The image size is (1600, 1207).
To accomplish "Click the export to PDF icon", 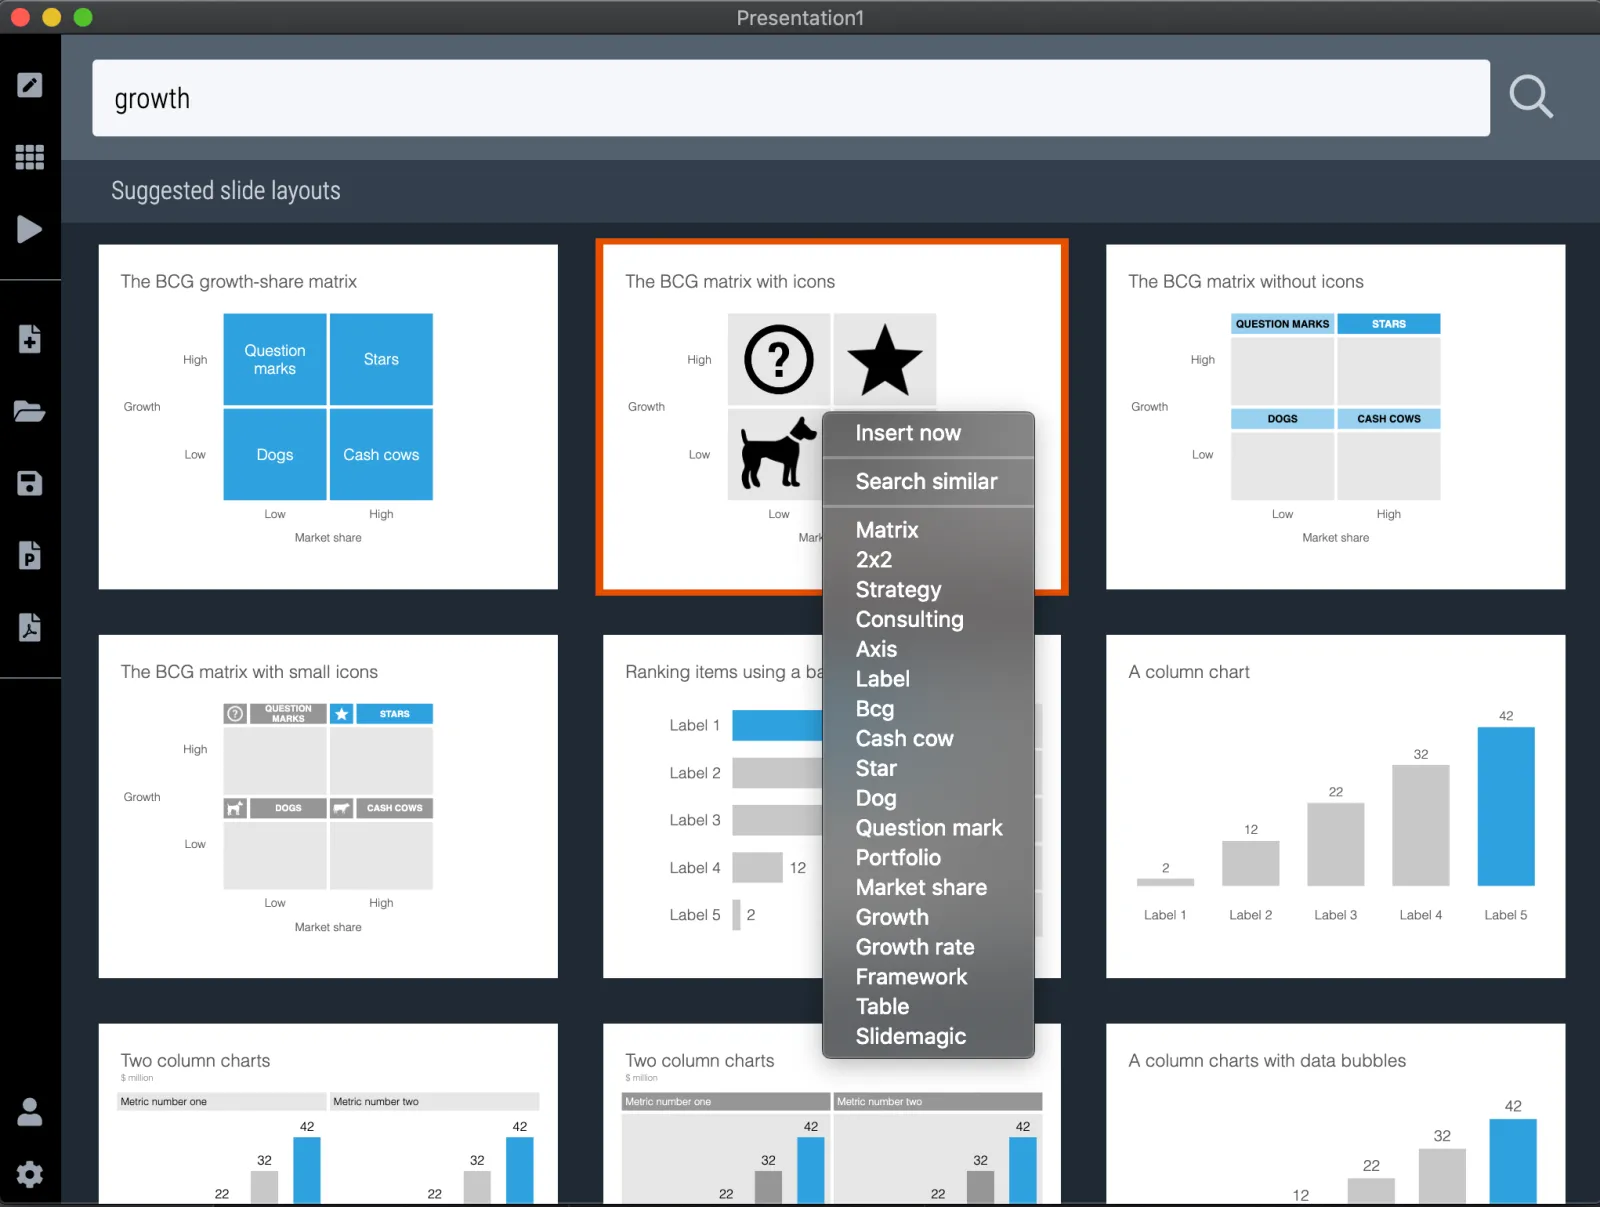I will pyautogui.click(x=30, y=627).
